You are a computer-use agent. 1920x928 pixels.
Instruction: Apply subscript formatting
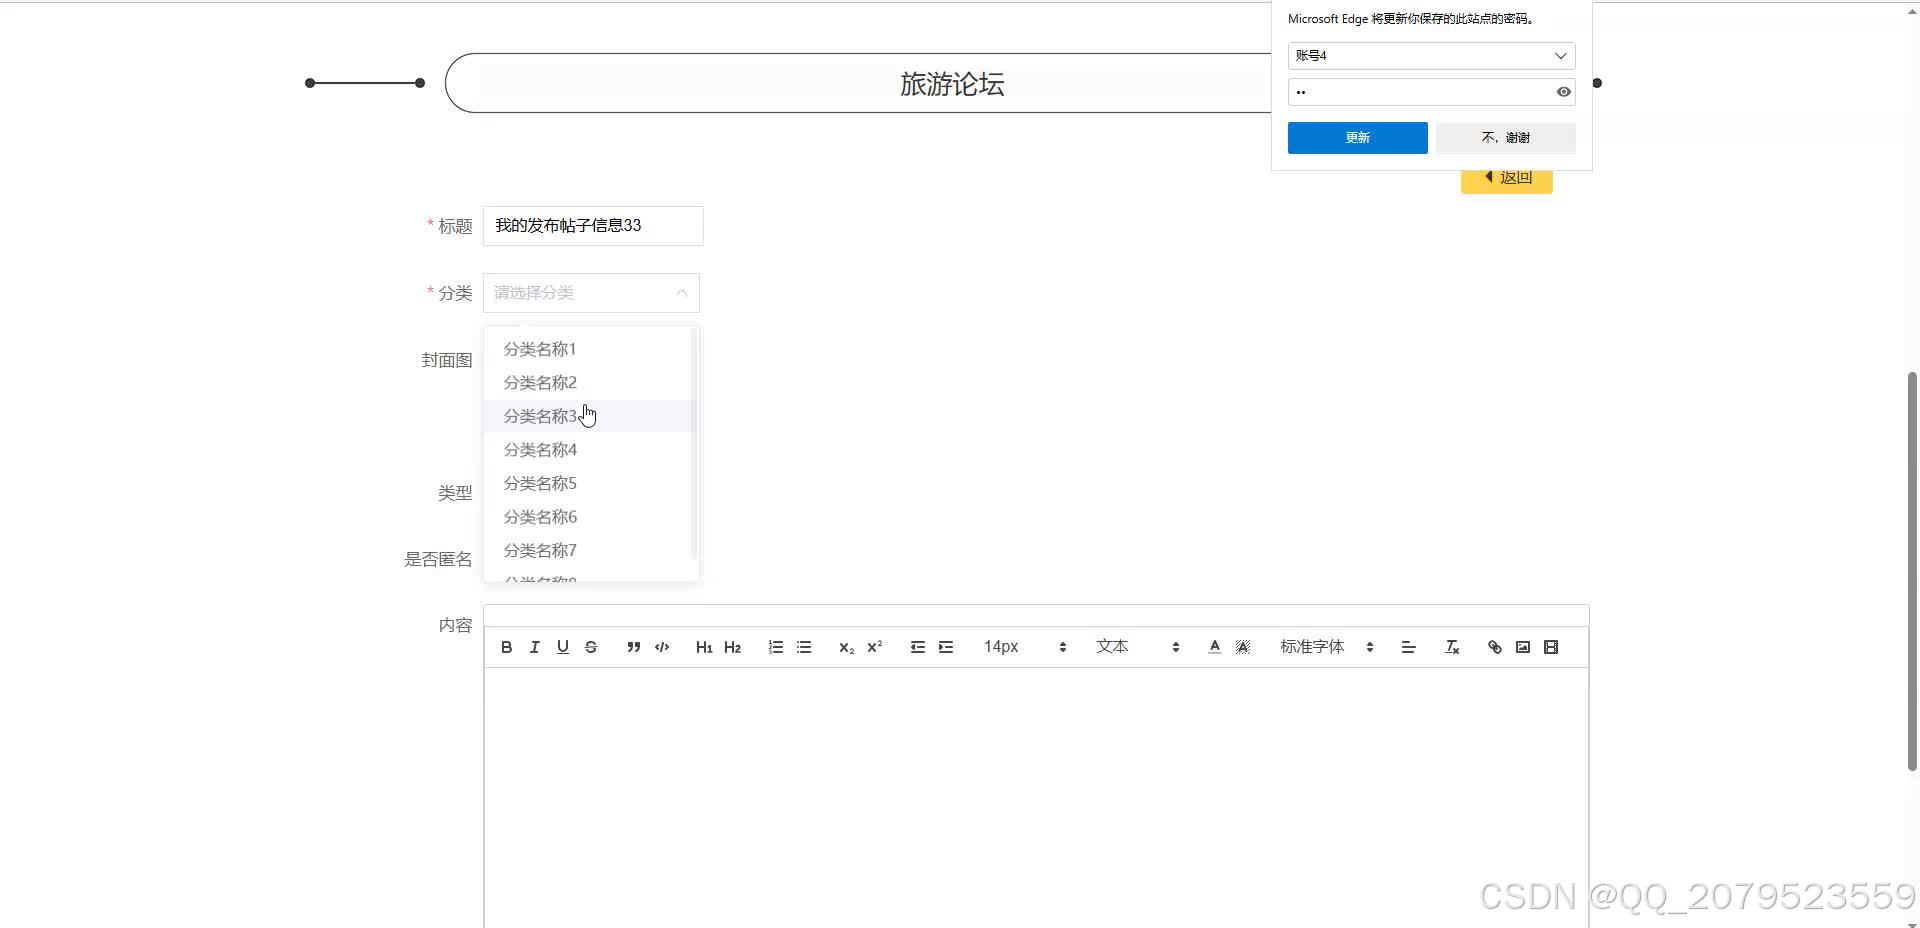click(x=846, y=647)
